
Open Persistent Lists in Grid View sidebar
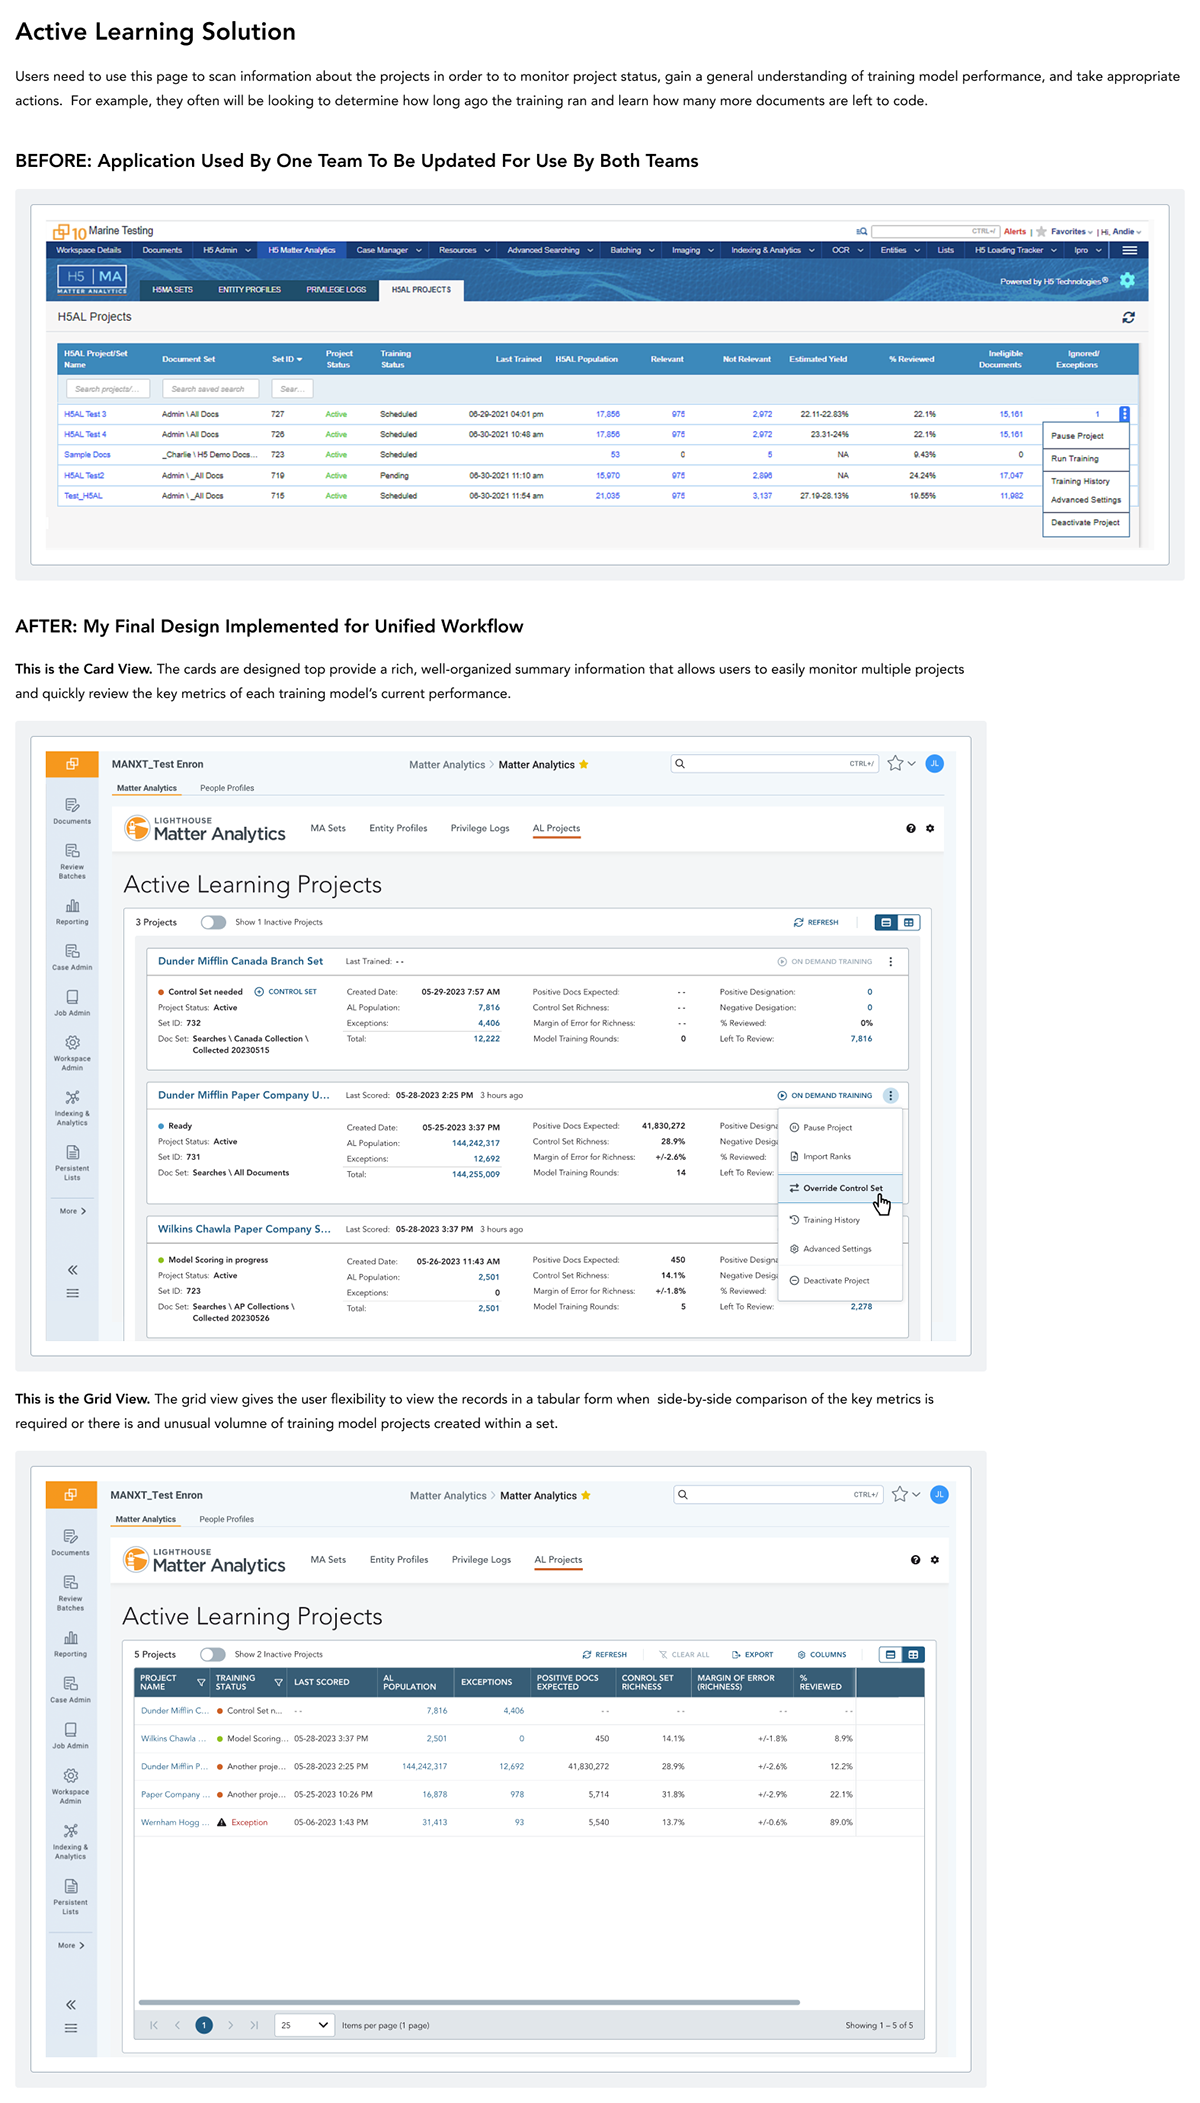[70, 1896]
